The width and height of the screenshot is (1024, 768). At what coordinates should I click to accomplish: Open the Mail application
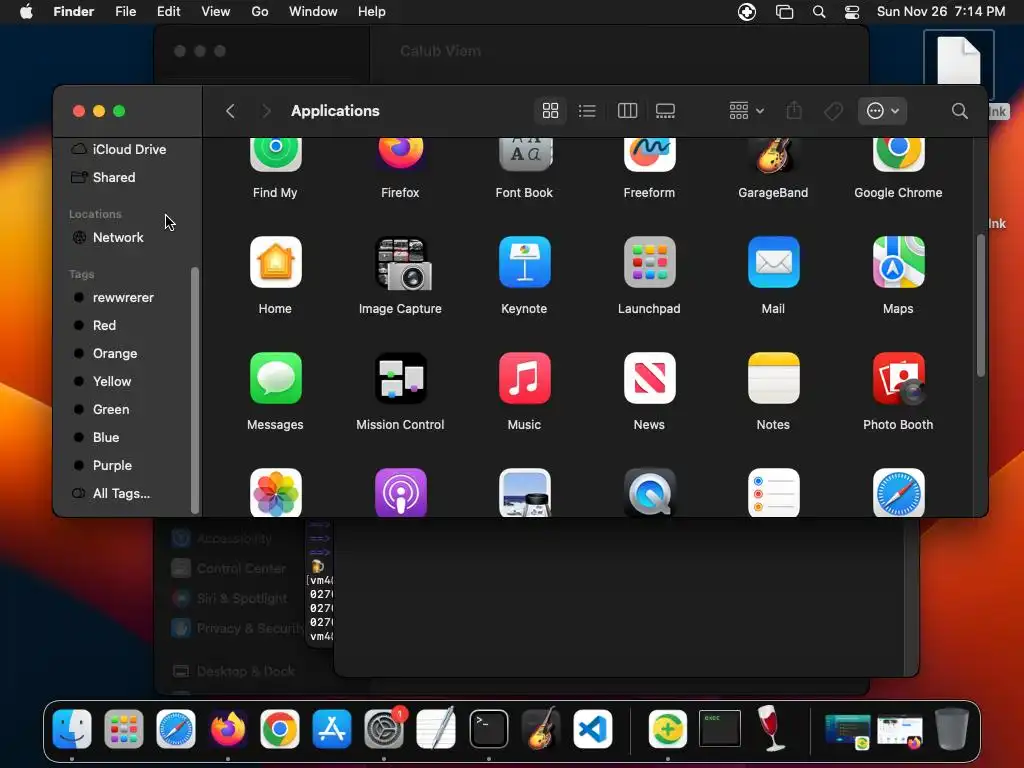coord(773,263)
